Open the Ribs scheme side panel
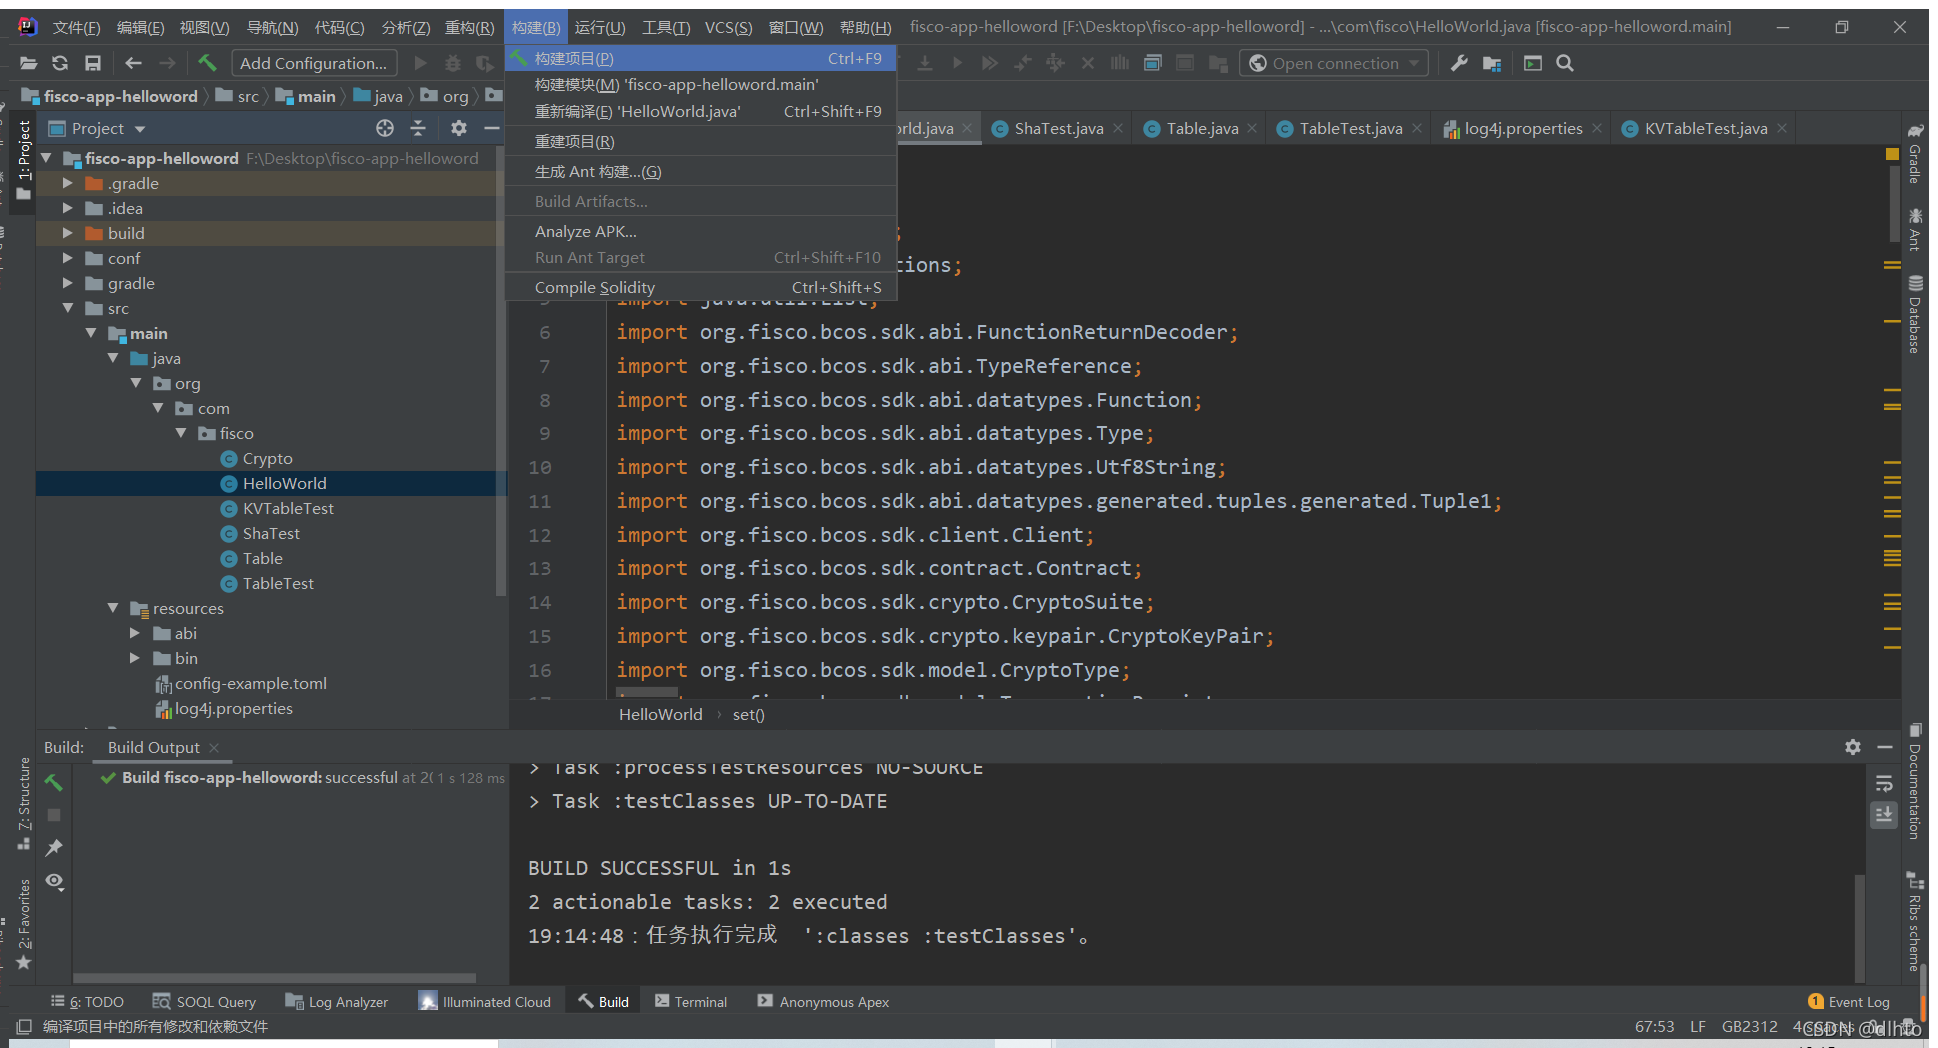The height and width of the screenshot is (1048, 1938). pyautogui.click(x=1915, y=922)
